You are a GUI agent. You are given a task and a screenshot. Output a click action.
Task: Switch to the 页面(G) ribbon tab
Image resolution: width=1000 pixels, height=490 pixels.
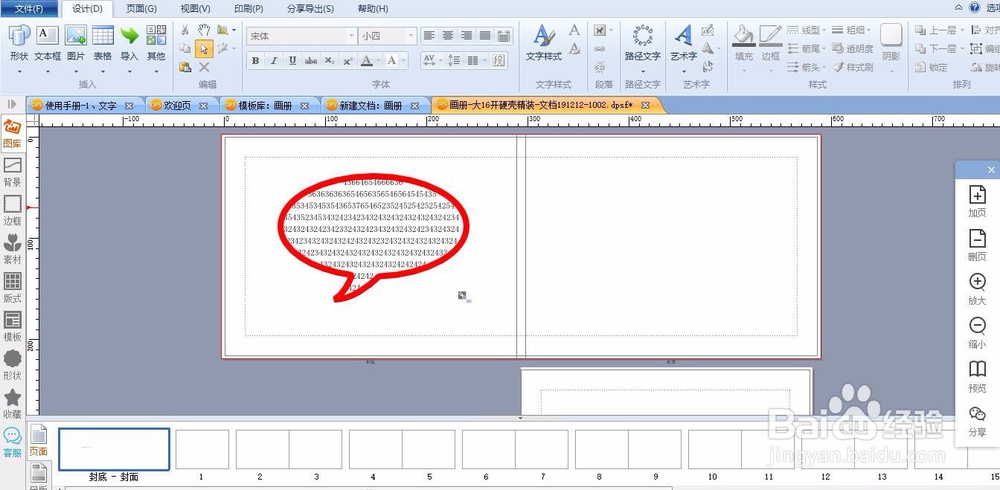(x=141, y=8)
